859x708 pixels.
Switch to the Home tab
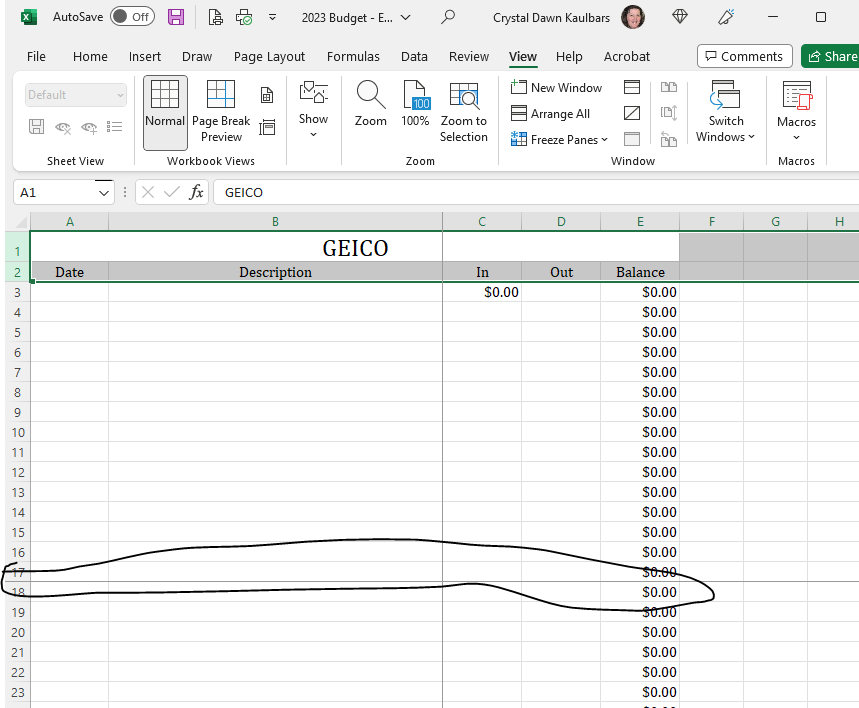[90, 56]
